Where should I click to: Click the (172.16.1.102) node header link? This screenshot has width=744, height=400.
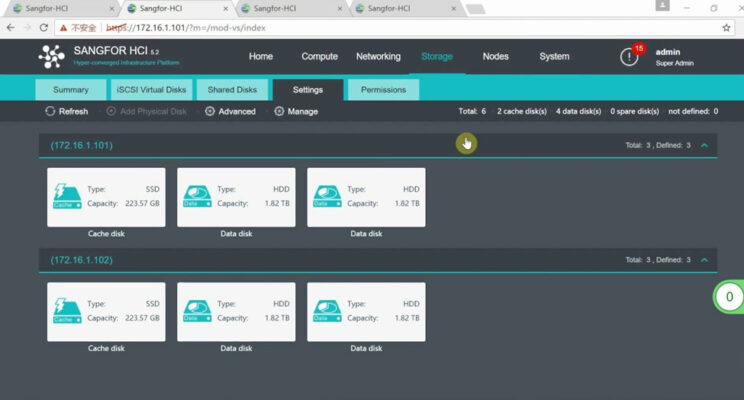(82, 260)
